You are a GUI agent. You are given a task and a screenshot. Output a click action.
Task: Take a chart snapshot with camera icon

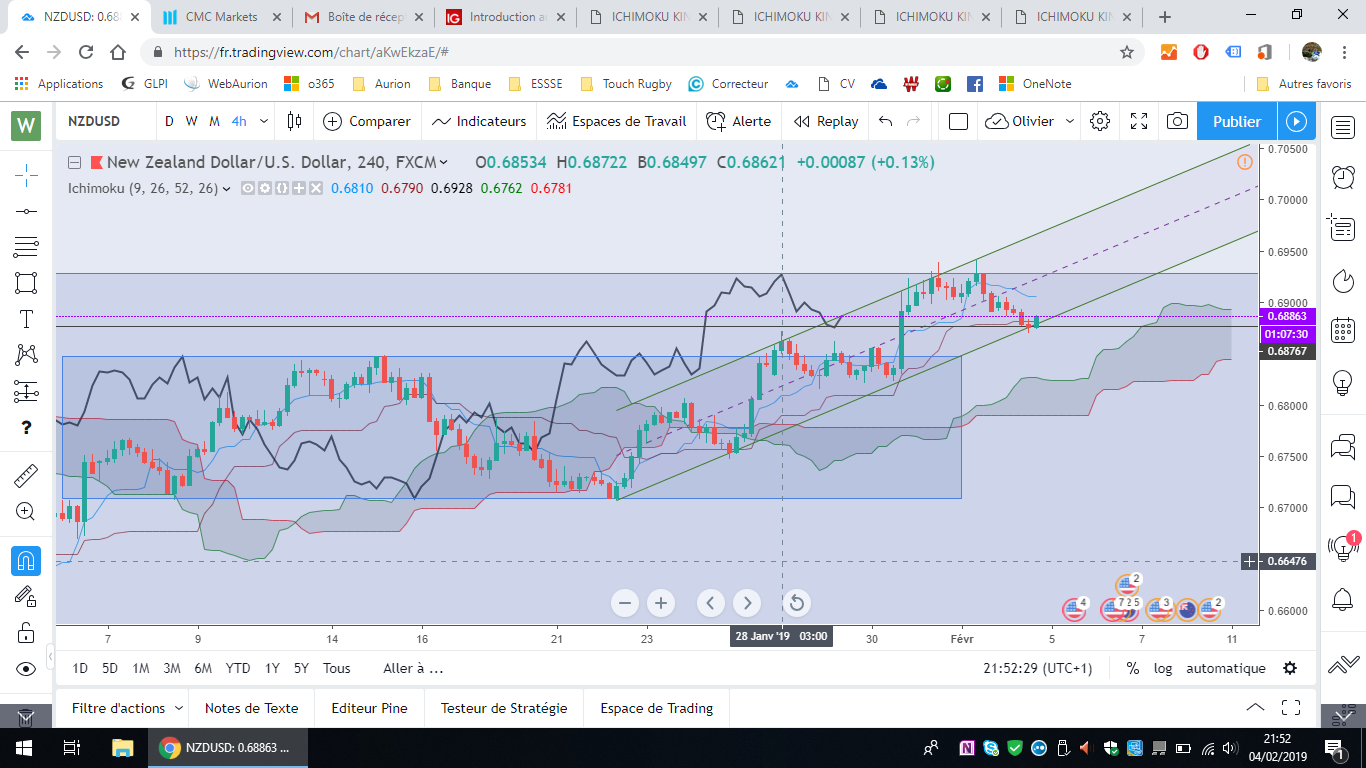tap(1177, 121)
